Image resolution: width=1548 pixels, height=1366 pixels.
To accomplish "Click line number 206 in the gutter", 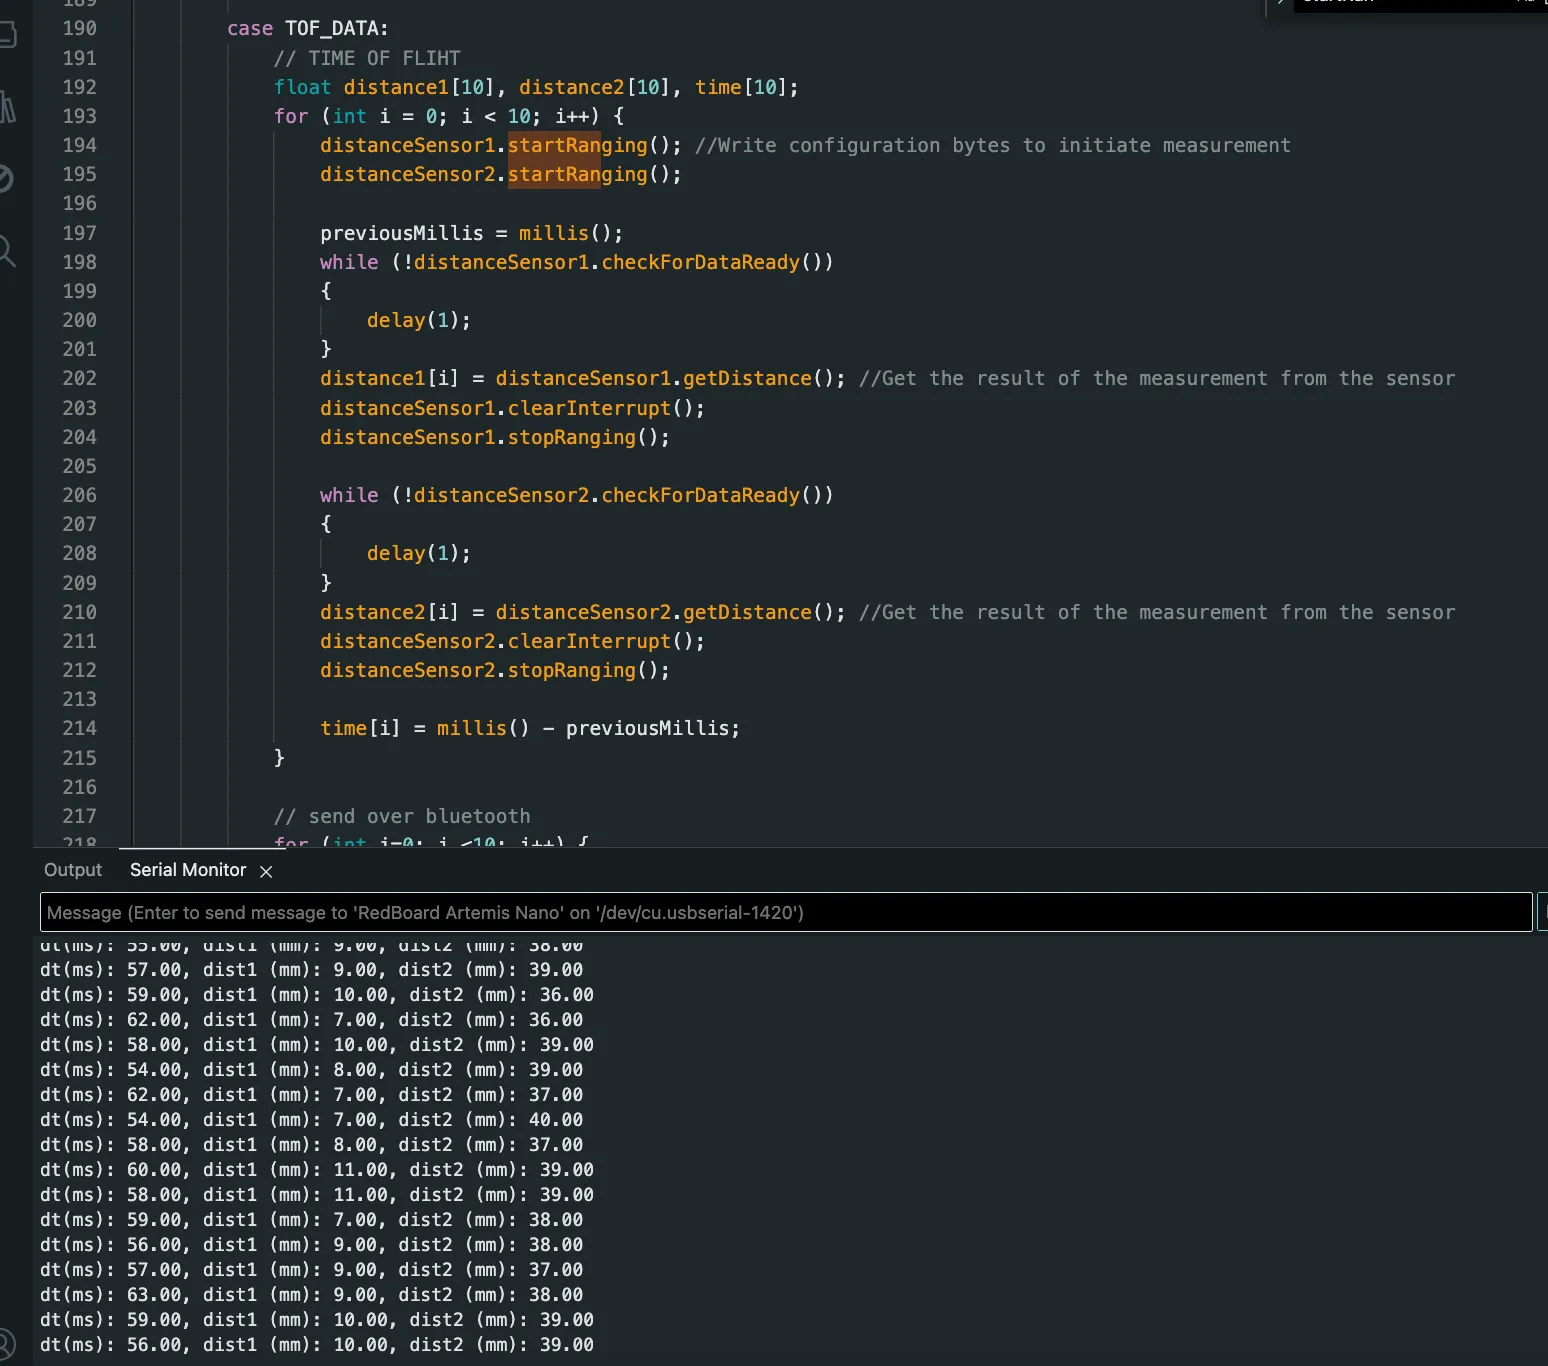I will 79,495.
